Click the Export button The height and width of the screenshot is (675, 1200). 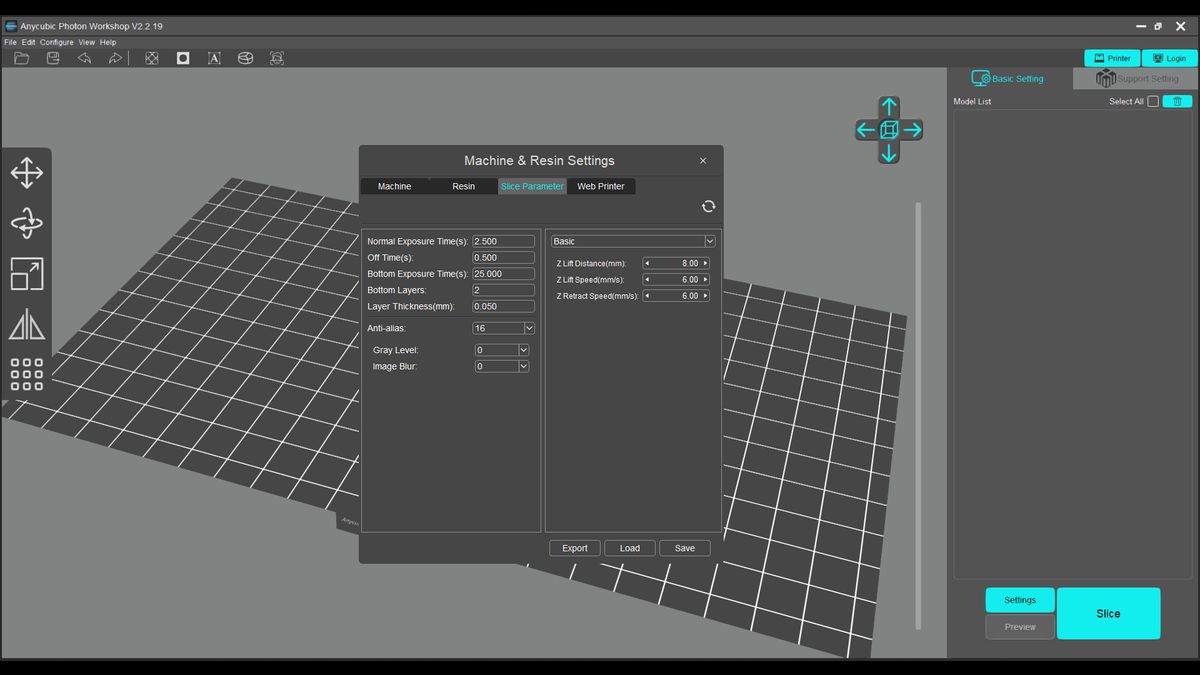(x=575, y=548)
